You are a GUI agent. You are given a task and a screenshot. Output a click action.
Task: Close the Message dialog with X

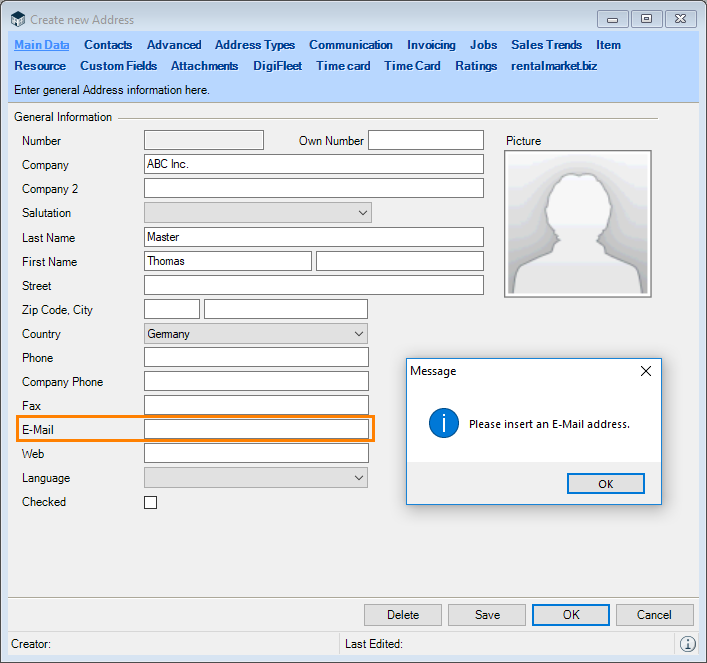point(645,371)
